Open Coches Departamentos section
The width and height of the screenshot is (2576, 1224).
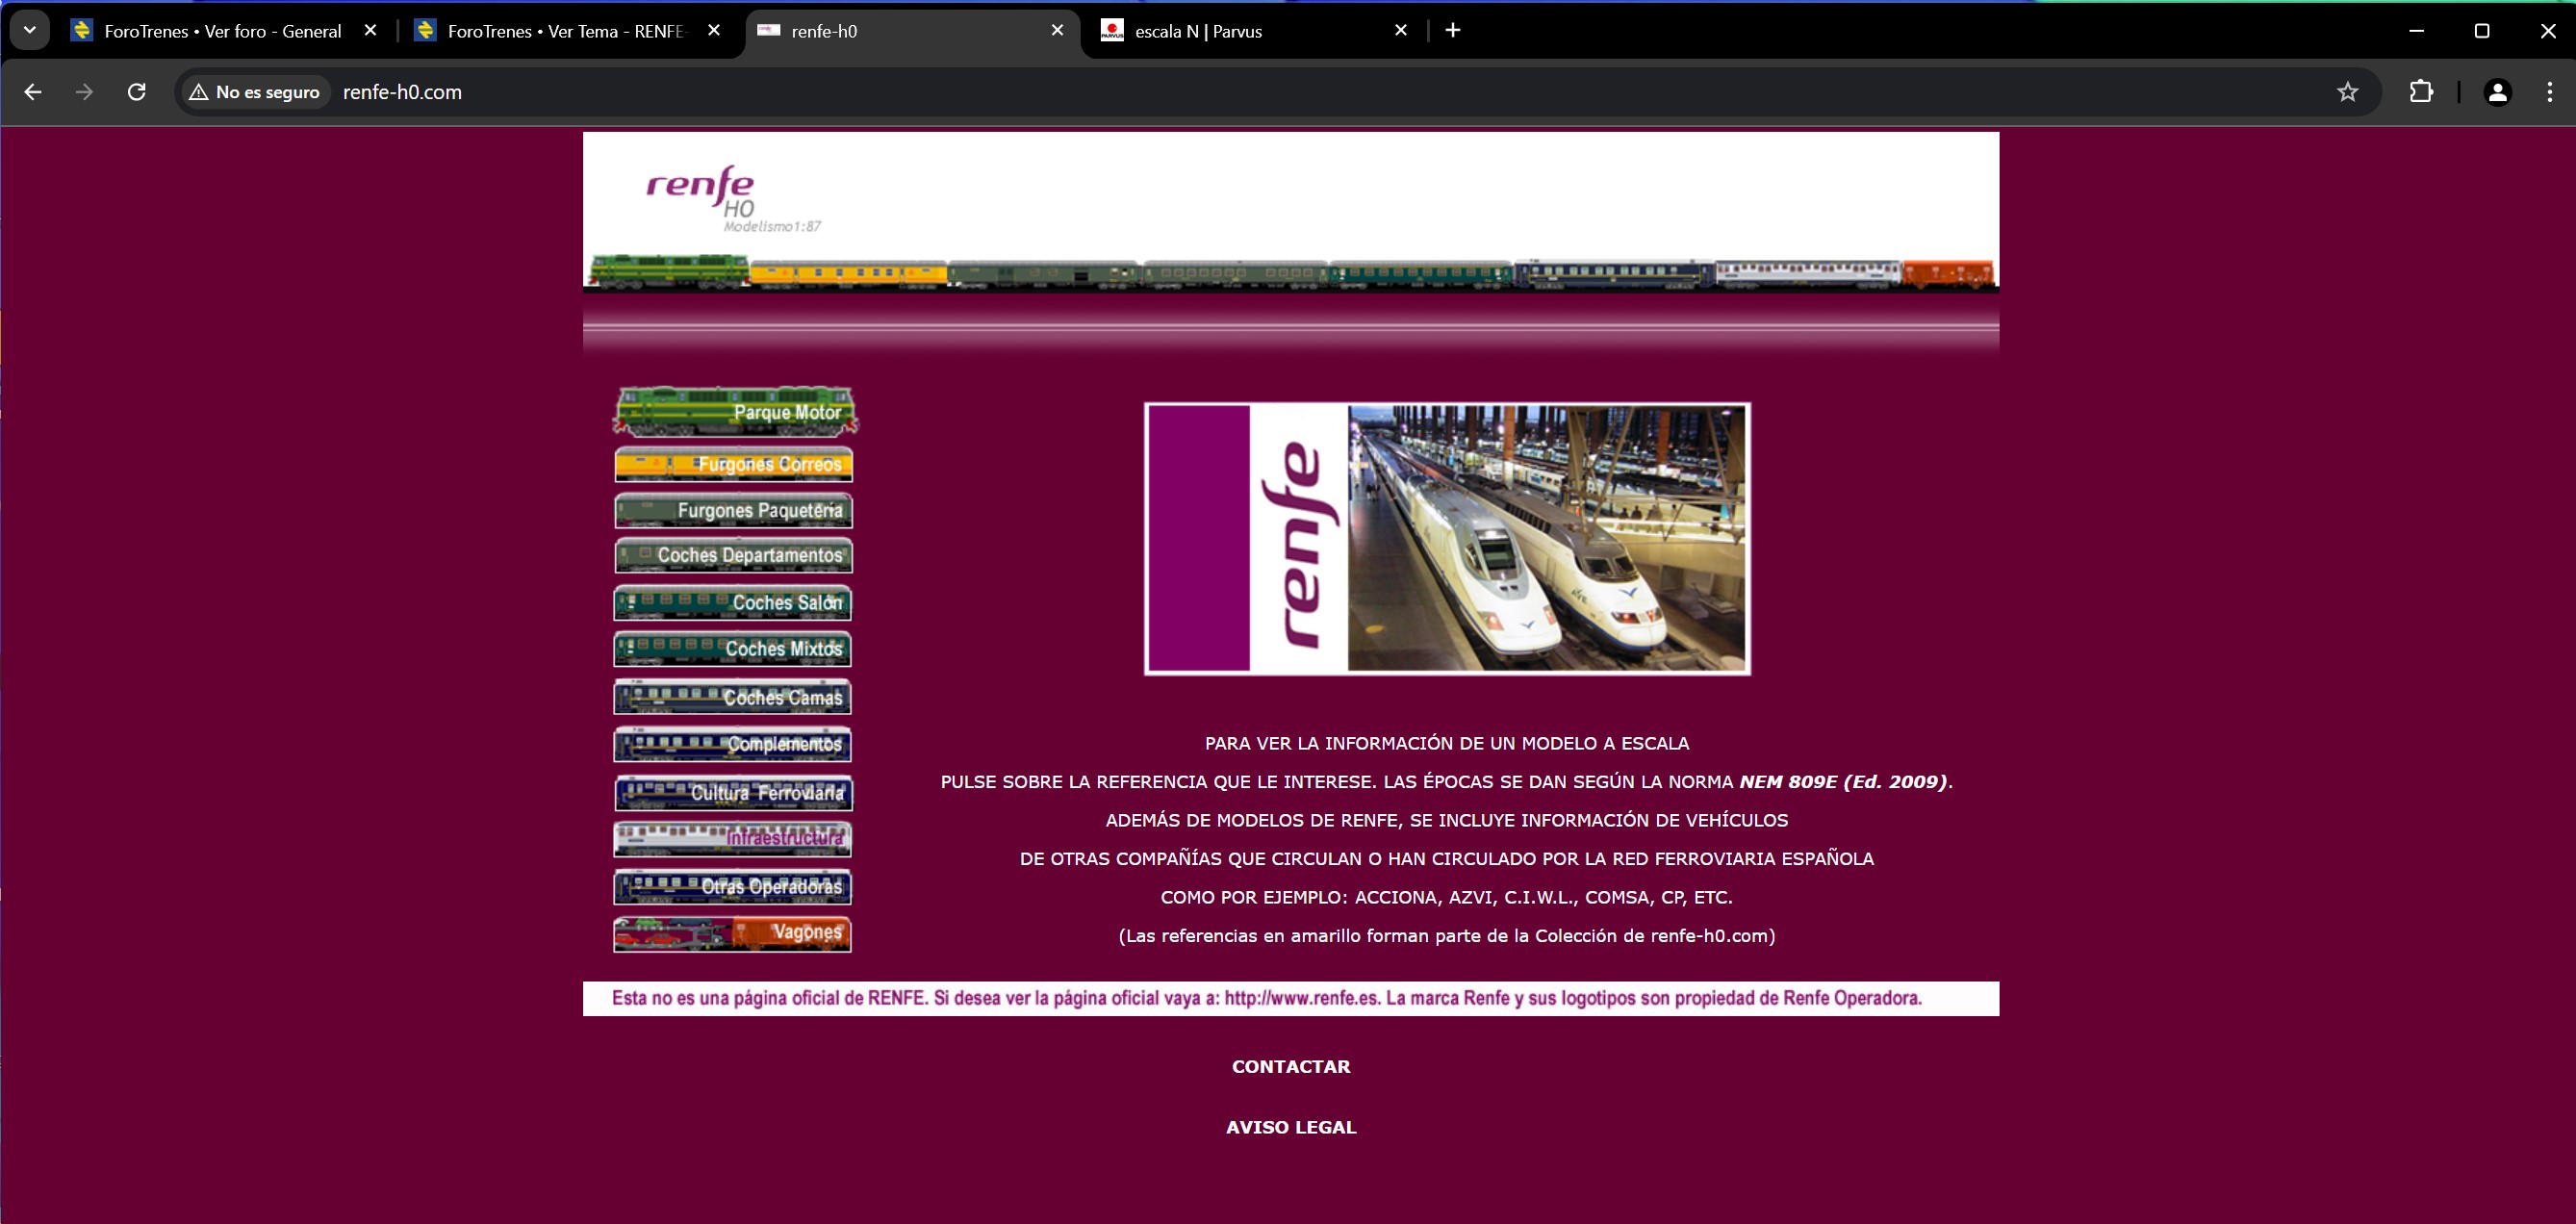coord(733,555)
